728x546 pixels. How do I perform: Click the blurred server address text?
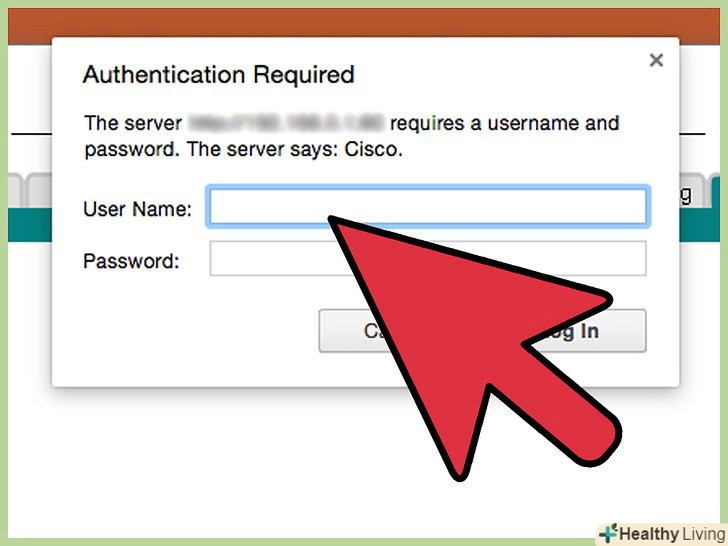coord(286,123)
